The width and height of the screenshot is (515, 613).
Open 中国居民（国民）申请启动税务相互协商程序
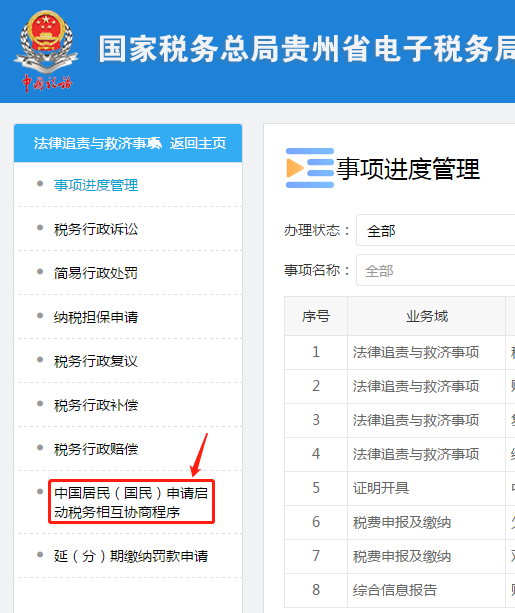131,502
